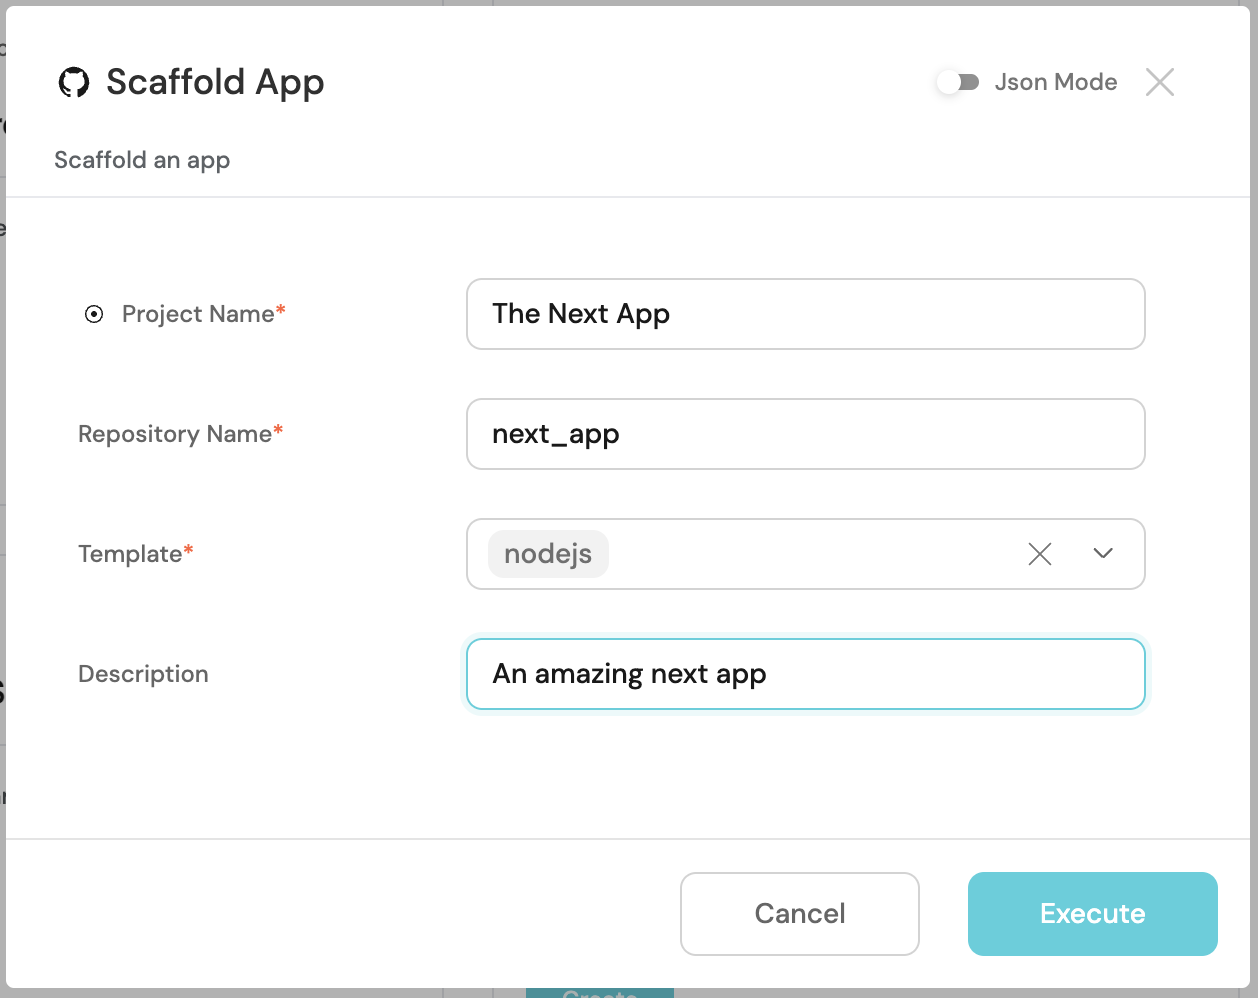Expand the Template dropdown chevron
Screen dimensions: 1258x998
(x=1103, y=554)
